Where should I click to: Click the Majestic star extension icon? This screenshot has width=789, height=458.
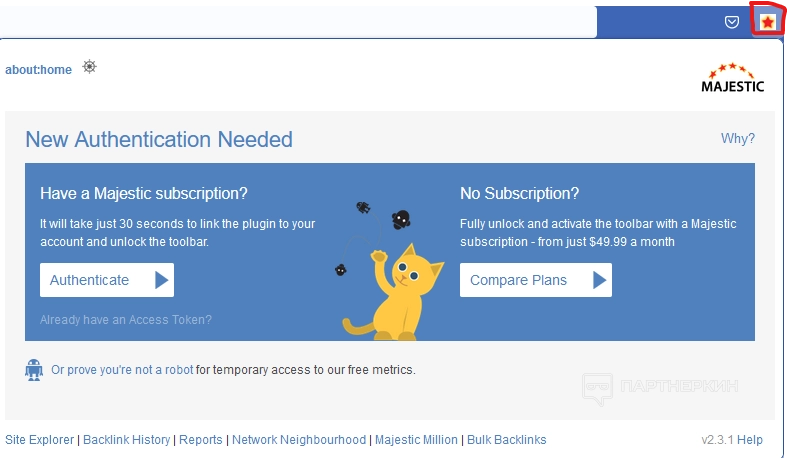point(767,22)
